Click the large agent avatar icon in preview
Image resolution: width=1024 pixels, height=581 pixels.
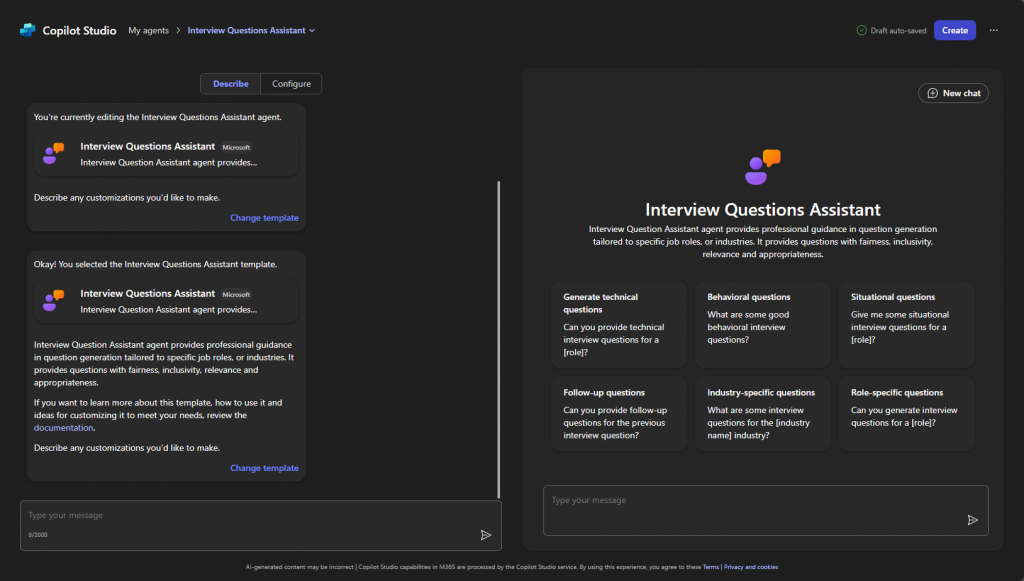point(762,167)
